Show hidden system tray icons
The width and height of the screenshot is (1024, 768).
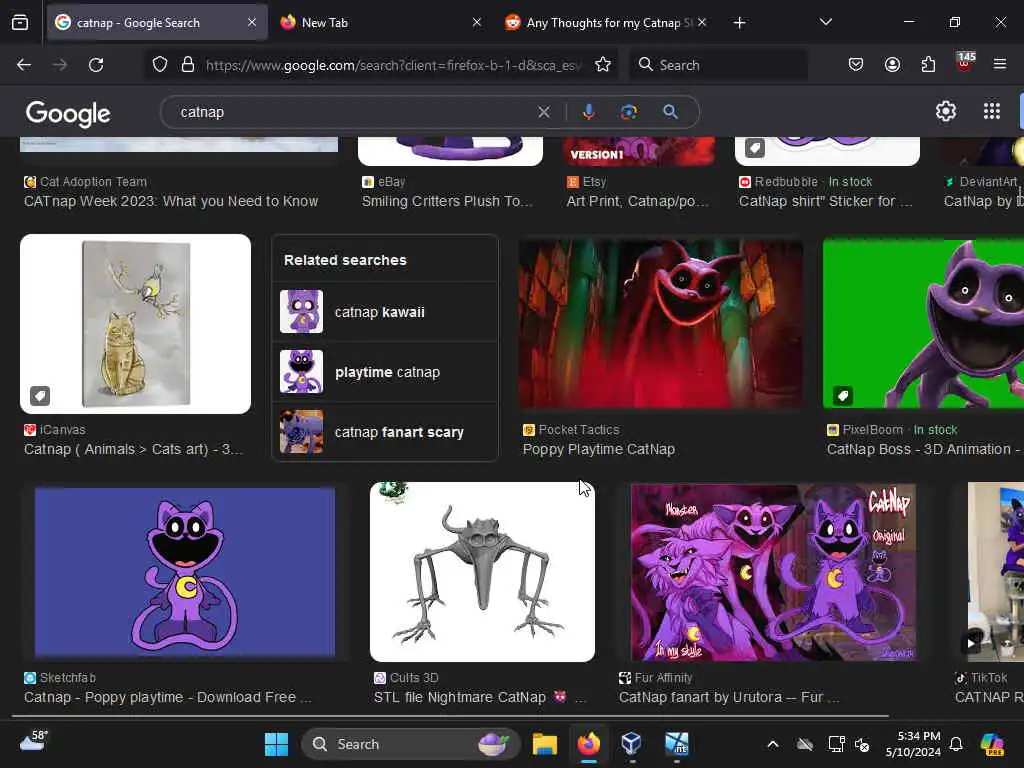click(x=773, y=744)
